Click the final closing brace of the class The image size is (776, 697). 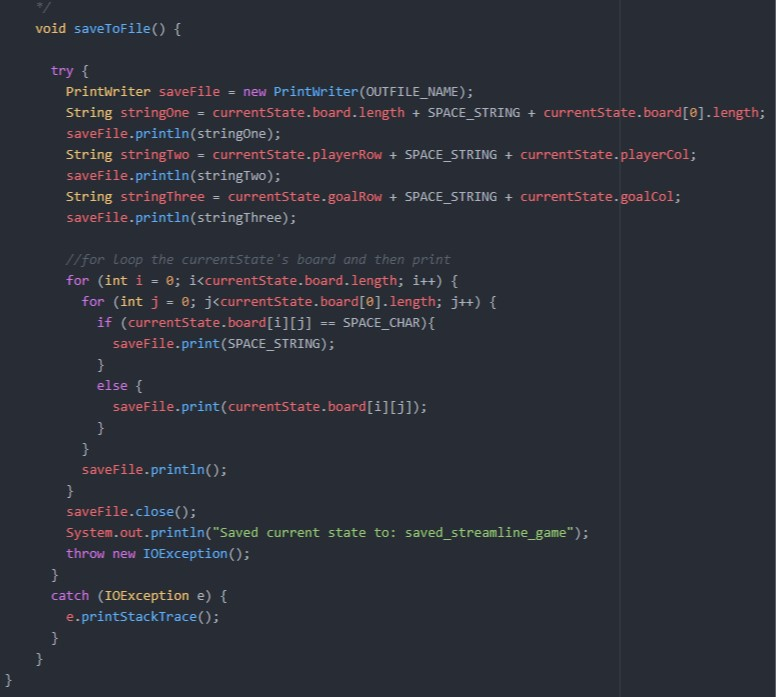coord(8,680)
